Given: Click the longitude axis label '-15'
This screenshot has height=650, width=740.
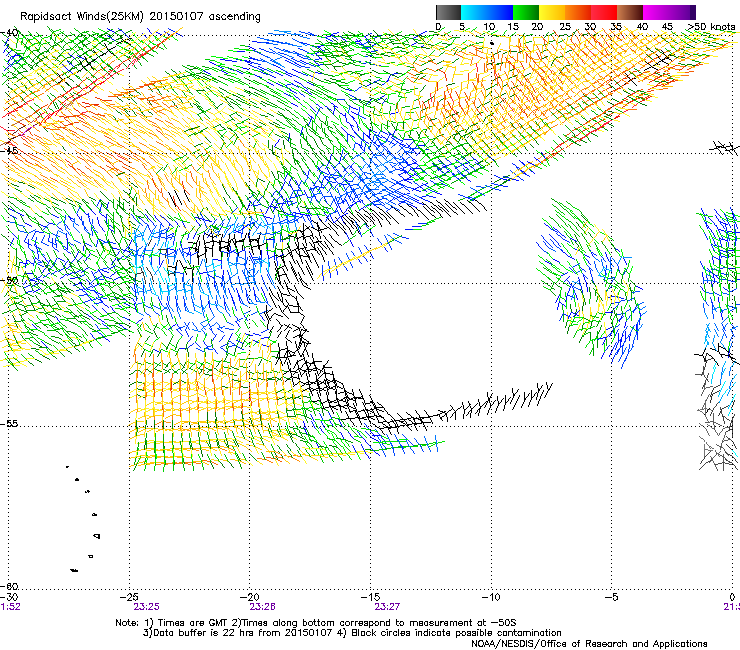Looking at the screenshot, I should 370,597.
